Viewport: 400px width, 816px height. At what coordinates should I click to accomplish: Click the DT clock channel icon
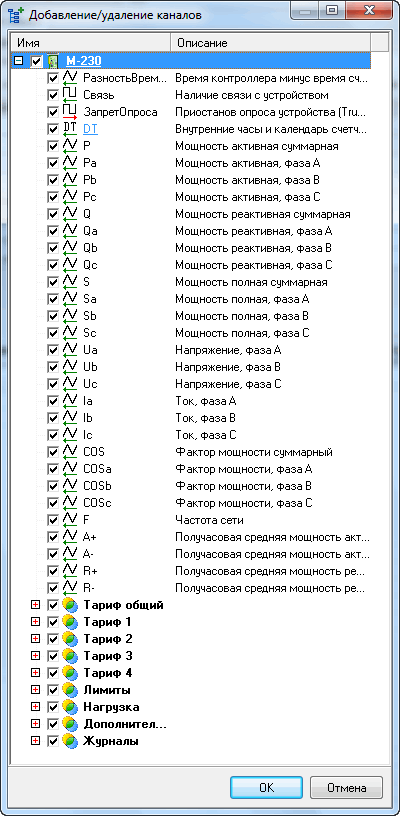click(x=69, y=129)
